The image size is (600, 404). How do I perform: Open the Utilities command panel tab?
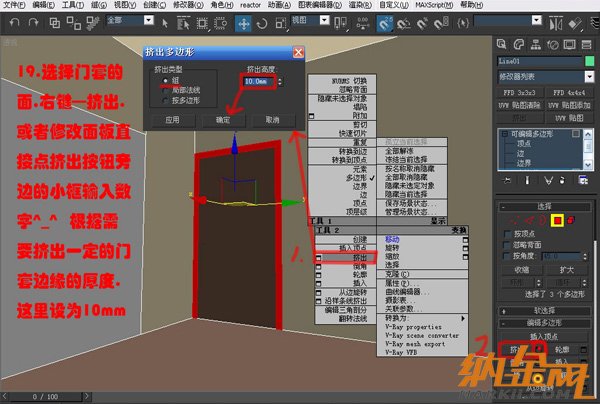click(x=587, y=45)
